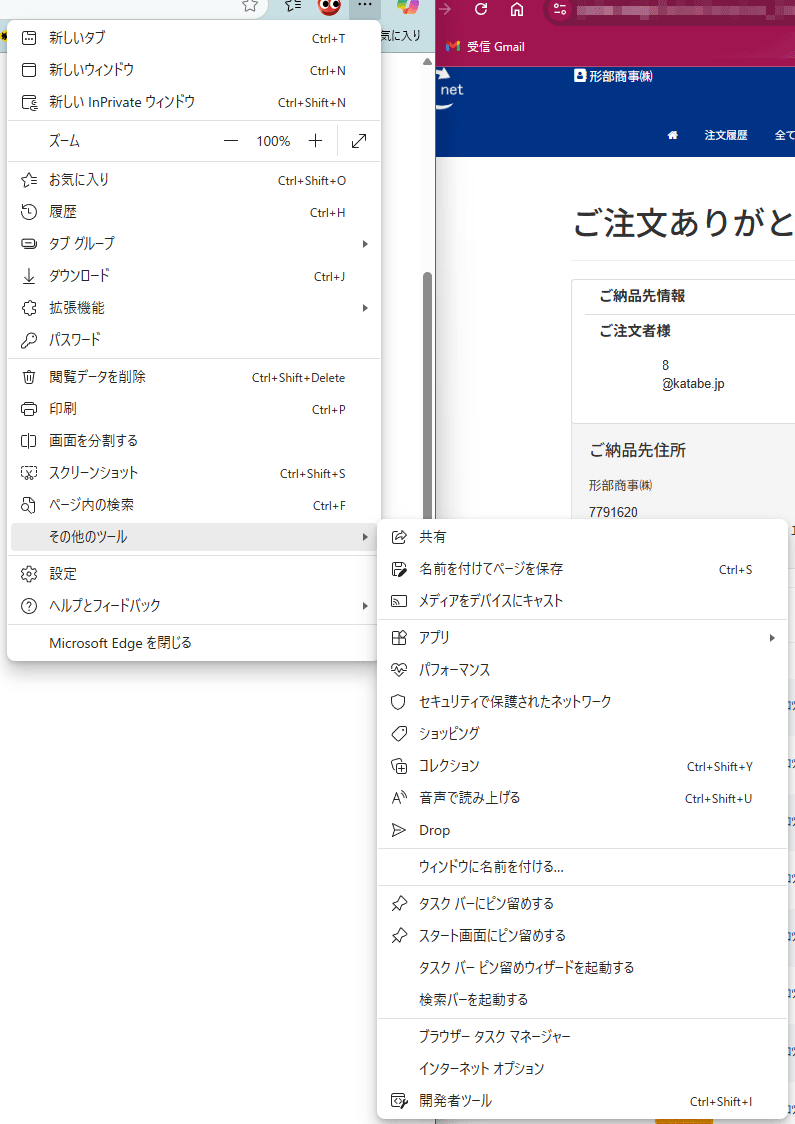795x1124 pixels.
Task: Click the 開発者ツール icon
Action: (399, 1101)
